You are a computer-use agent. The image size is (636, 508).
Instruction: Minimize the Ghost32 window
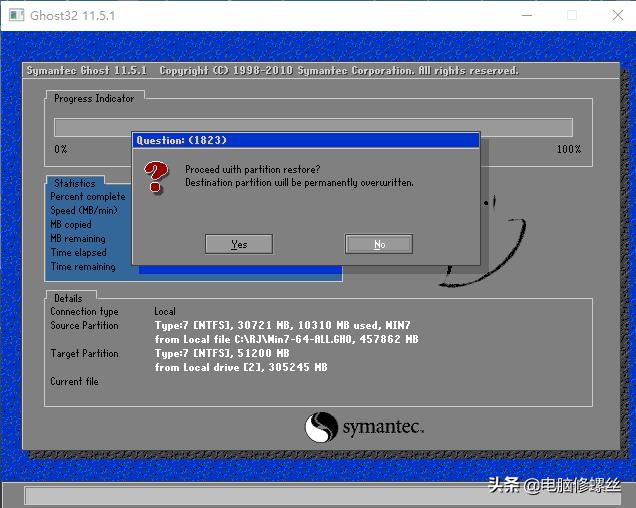525,15
